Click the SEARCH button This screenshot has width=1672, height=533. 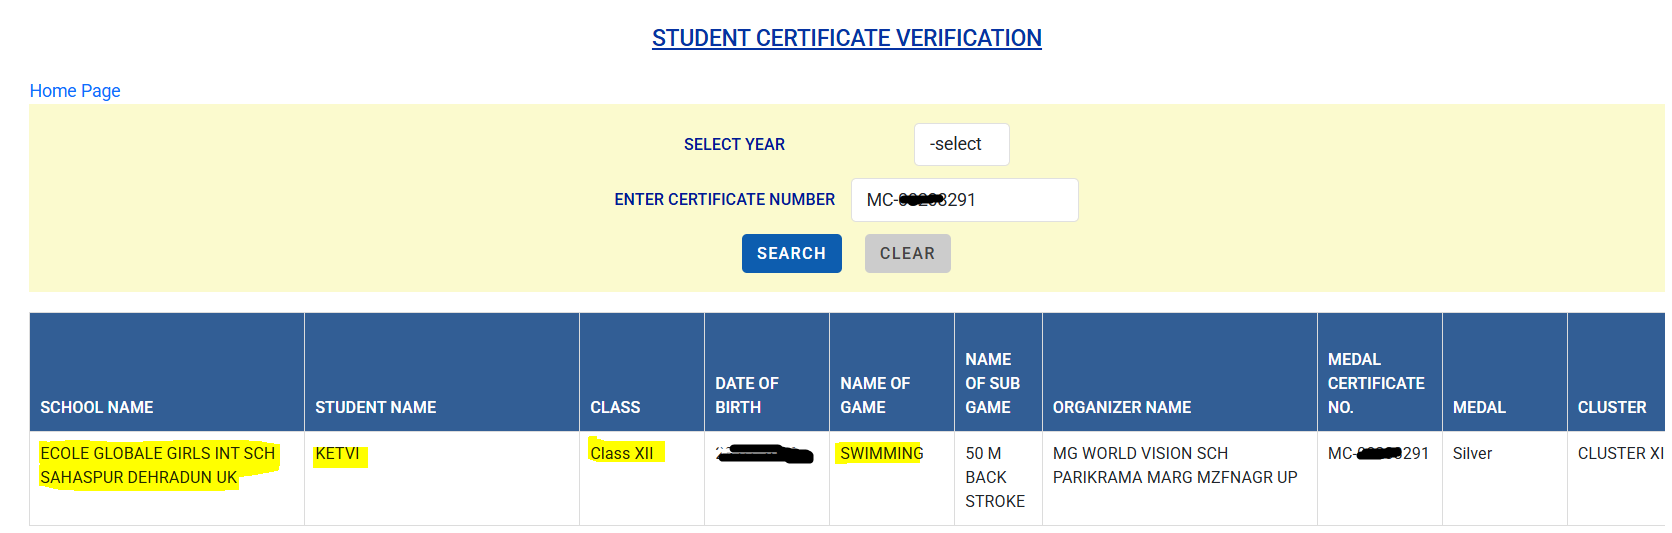tap(791, 253)
